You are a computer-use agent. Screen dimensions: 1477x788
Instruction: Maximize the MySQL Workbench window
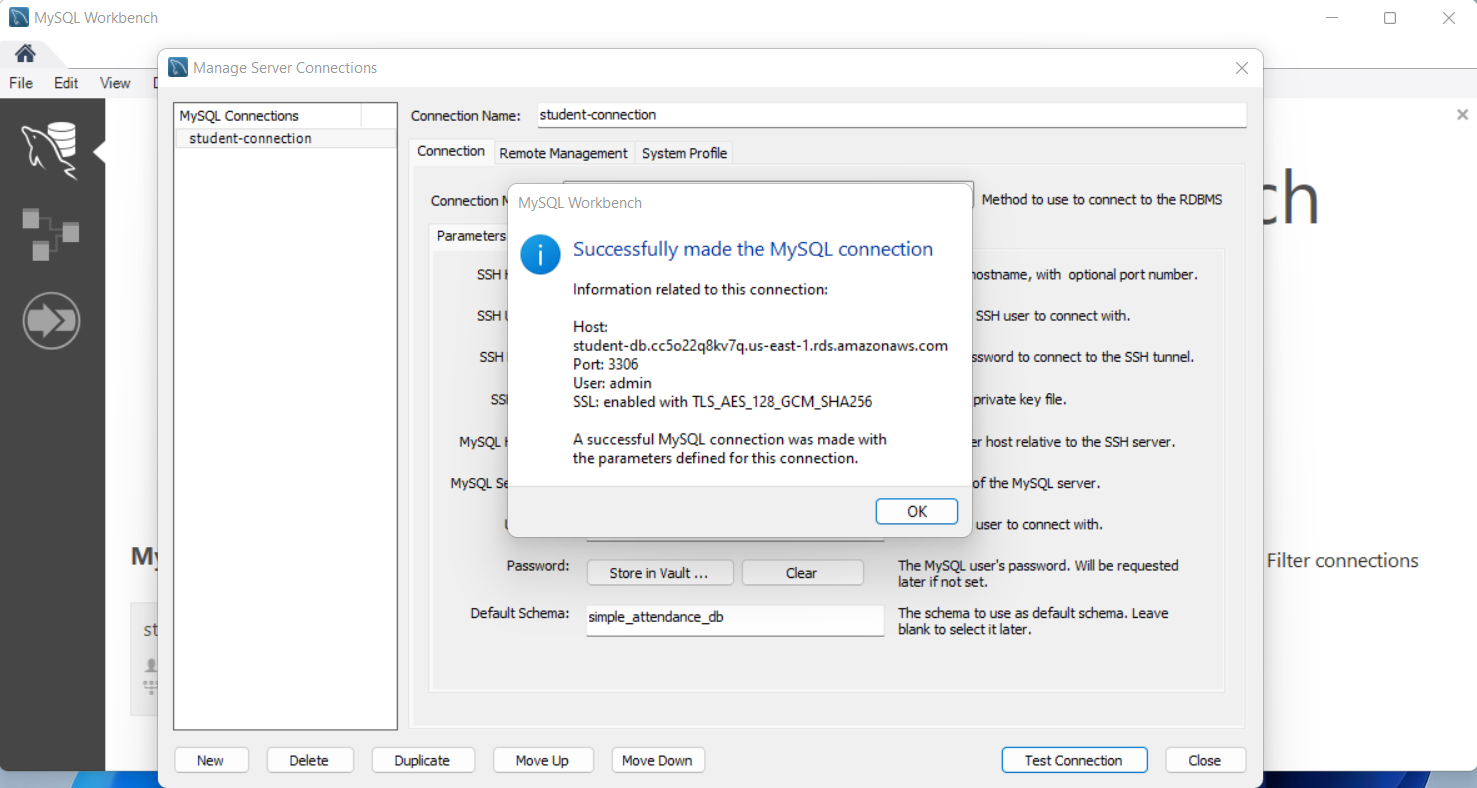1390,18
